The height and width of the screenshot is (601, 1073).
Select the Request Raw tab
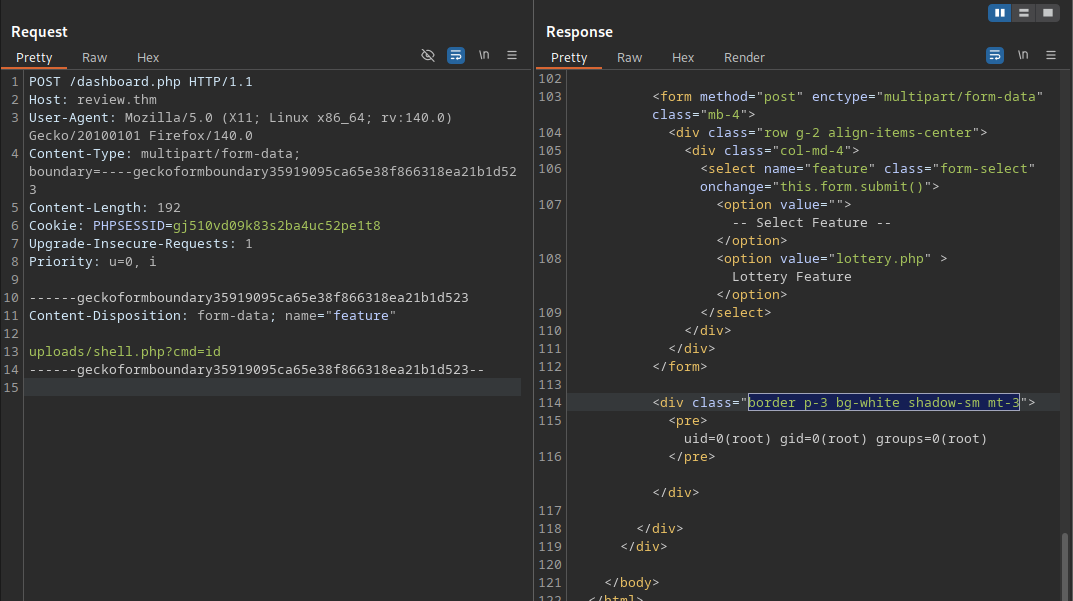pos(94,57)
